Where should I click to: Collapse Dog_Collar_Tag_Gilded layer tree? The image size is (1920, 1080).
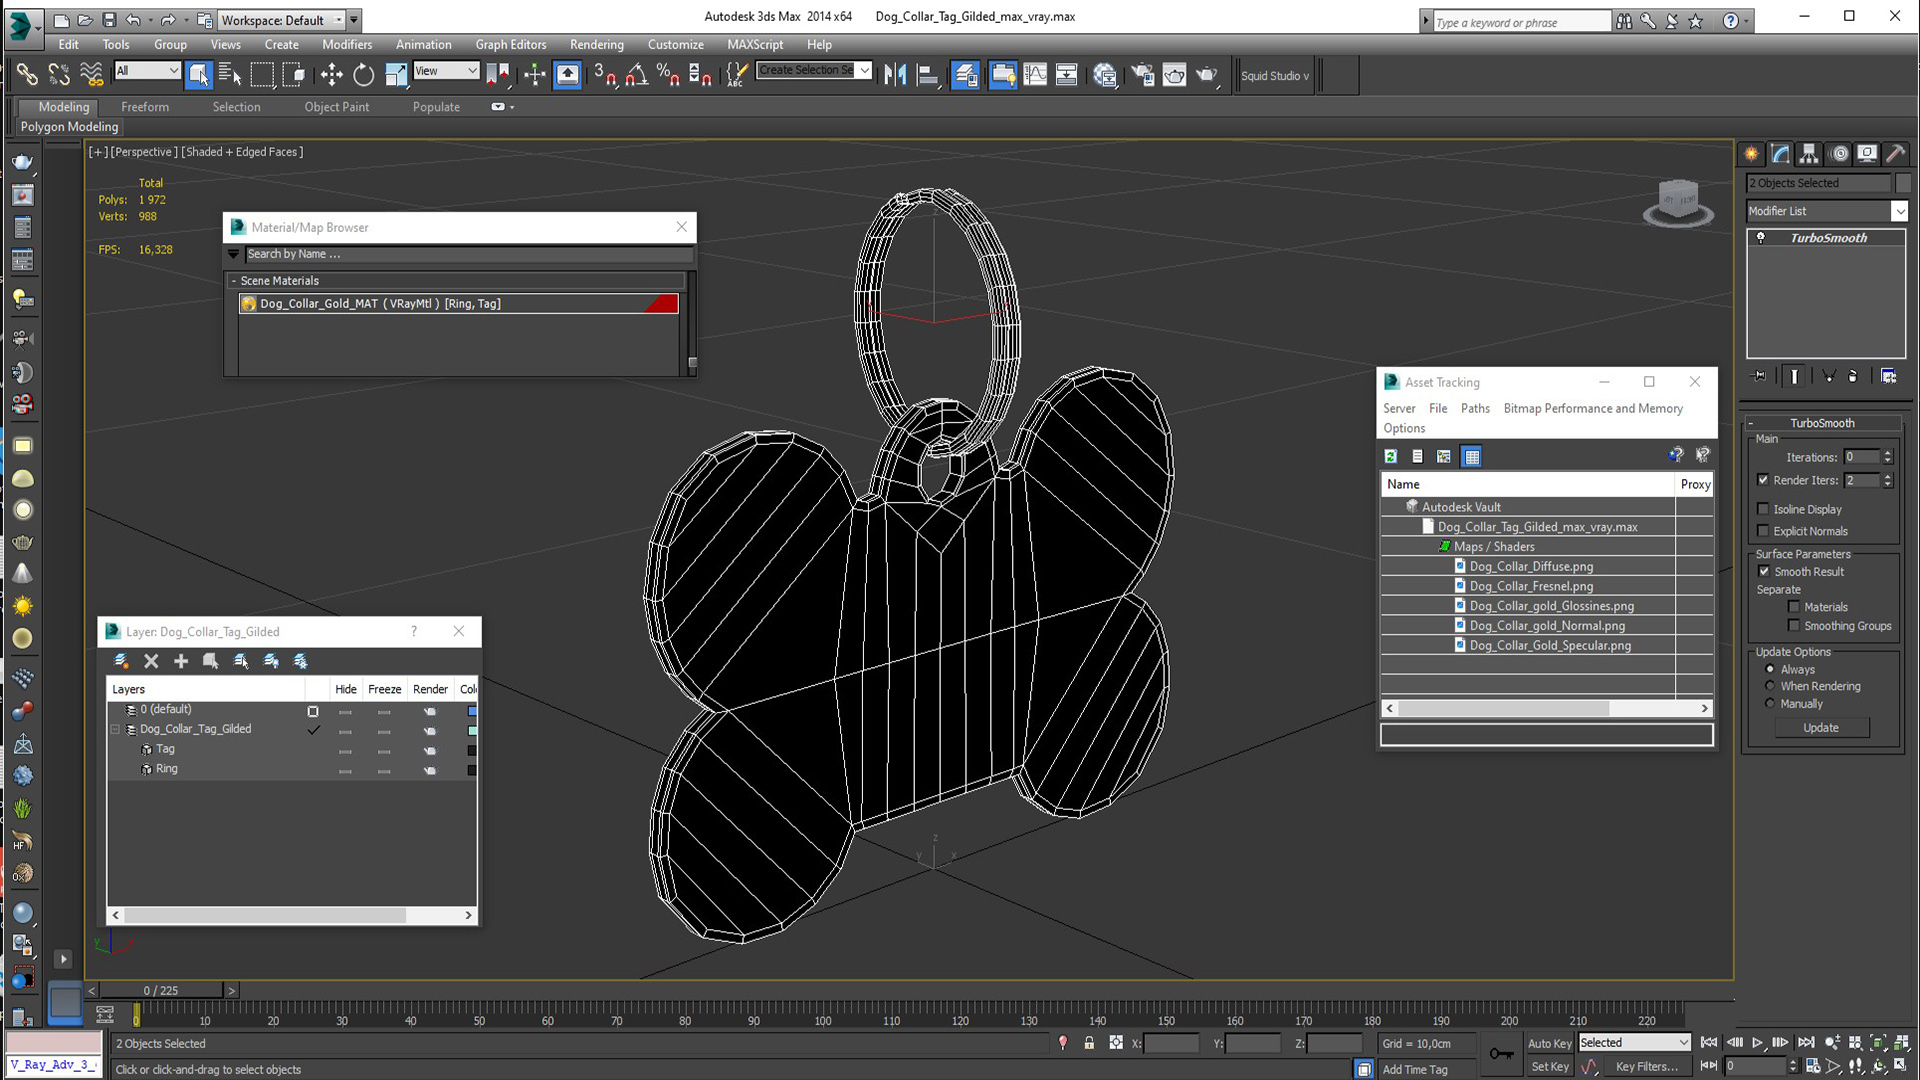click(116, 729)
